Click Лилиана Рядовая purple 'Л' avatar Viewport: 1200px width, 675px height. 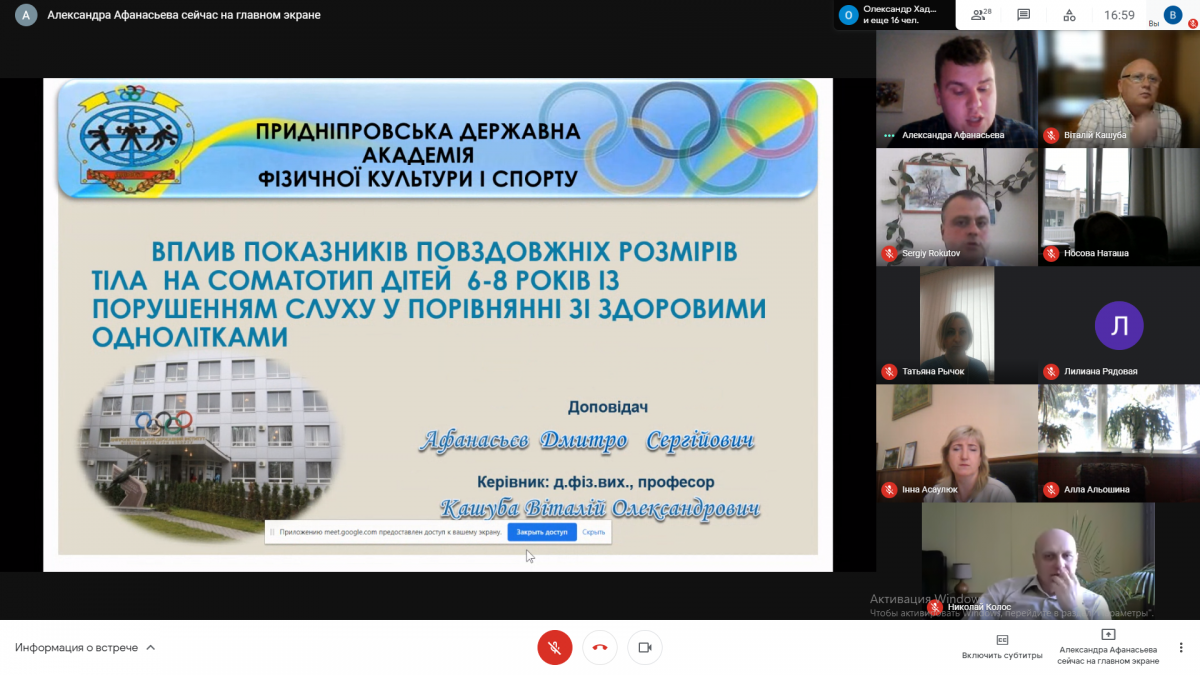click(x=1118, y=325)
